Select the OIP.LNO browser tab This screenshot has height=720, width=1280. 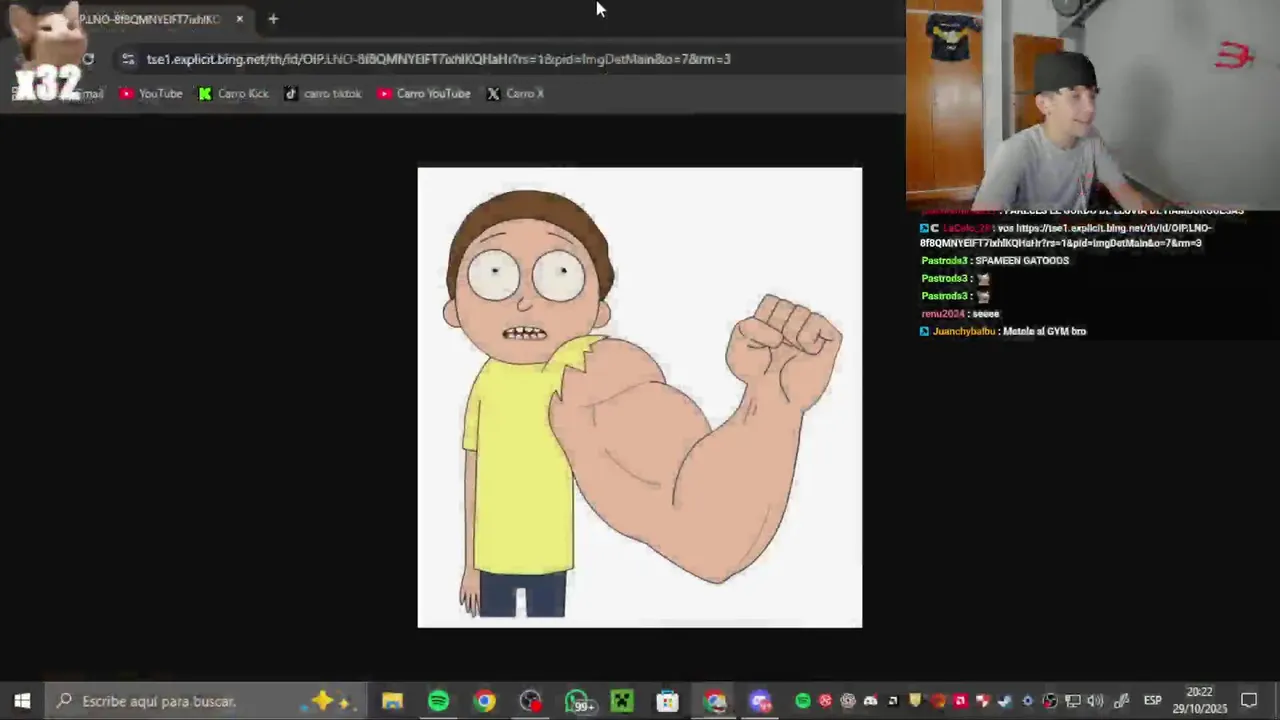click(150, 19)
